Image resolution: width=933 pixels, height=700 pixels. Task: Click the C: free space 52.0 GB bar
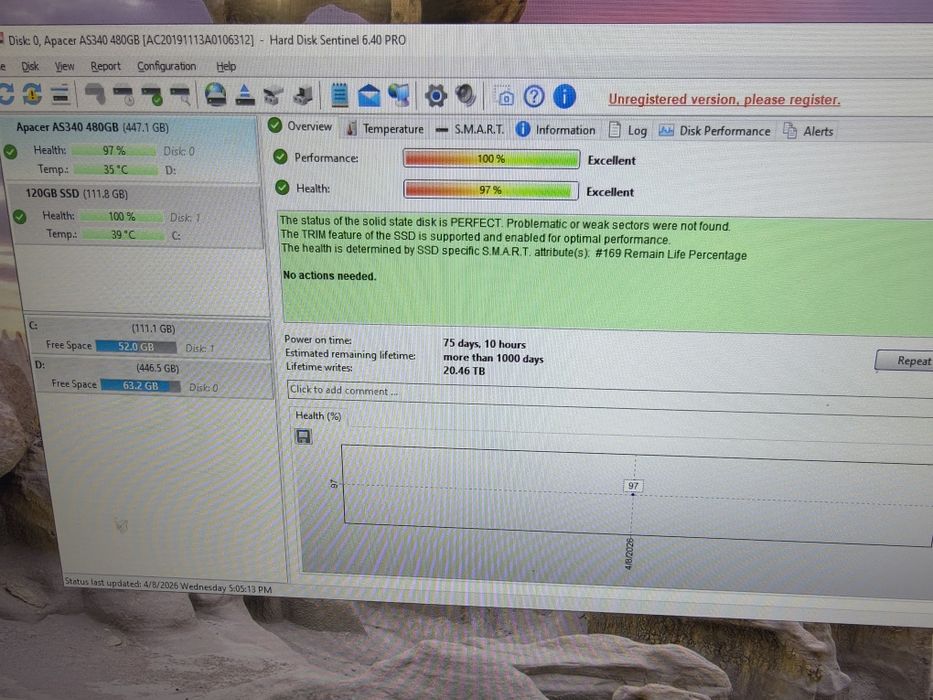[x=136, y=346]
